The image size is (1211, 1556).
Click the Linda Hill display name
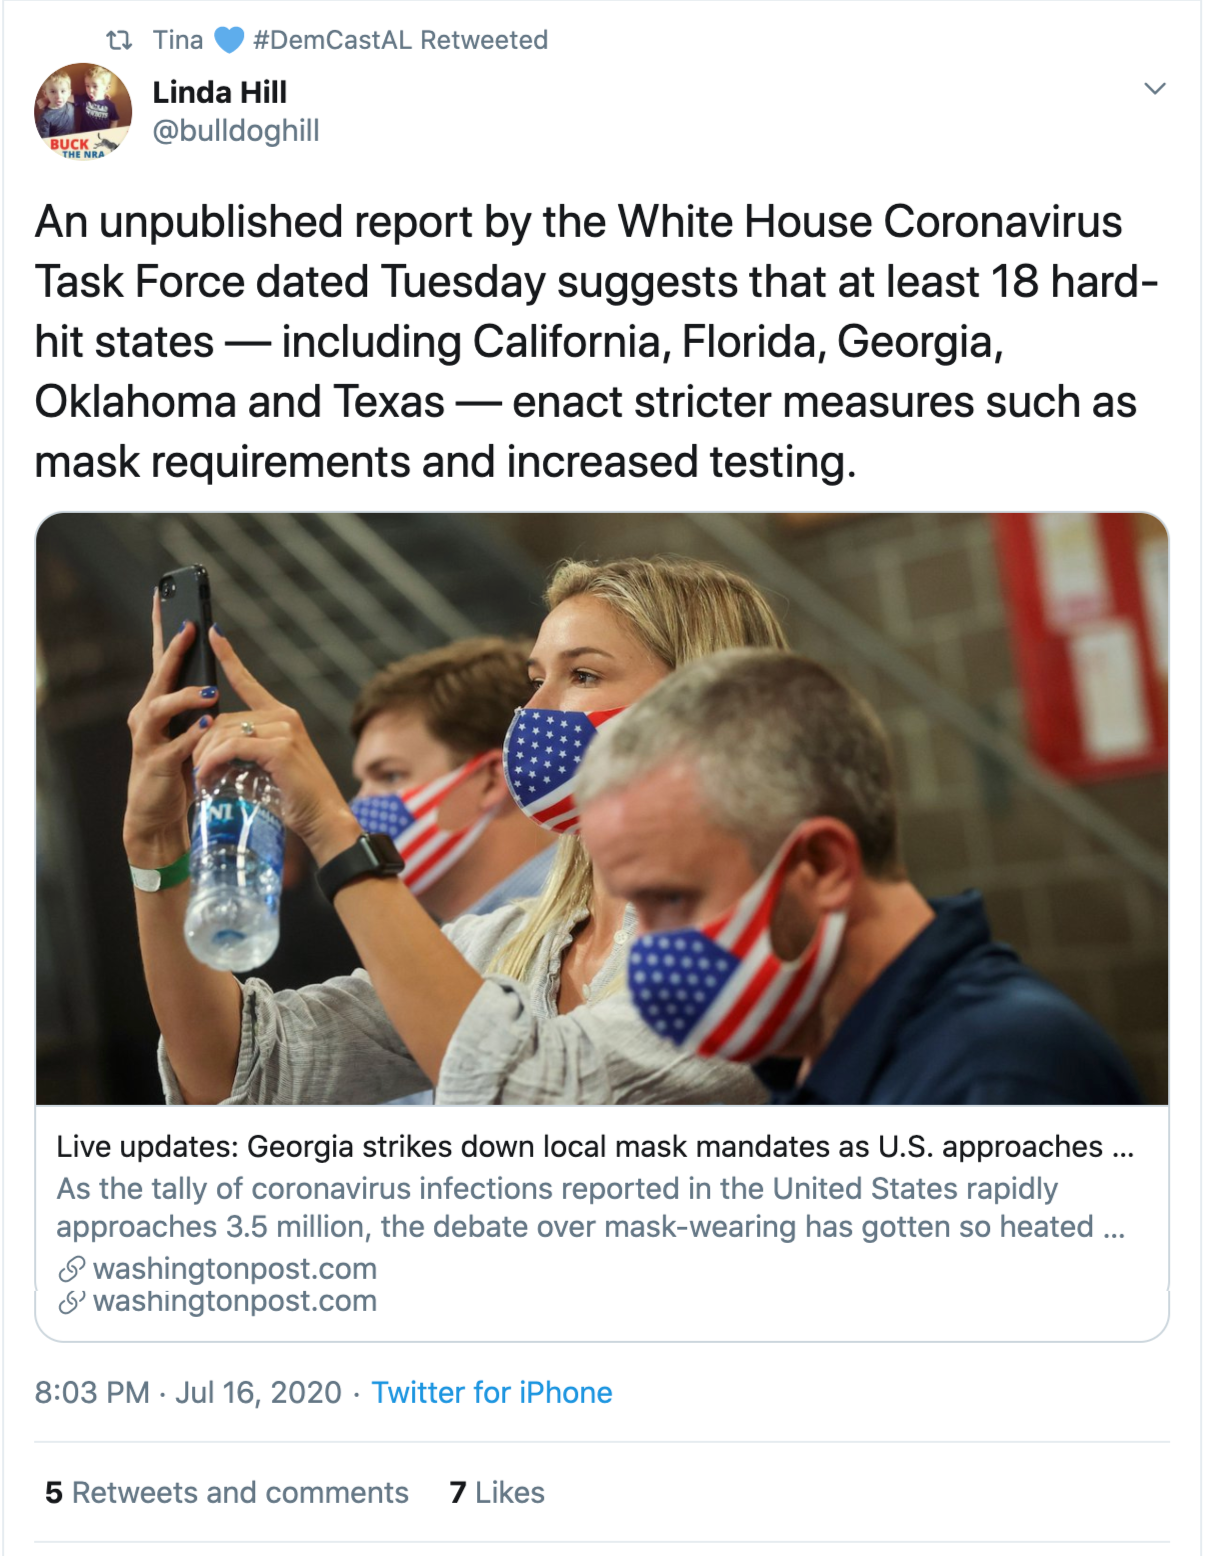[219, 92]
